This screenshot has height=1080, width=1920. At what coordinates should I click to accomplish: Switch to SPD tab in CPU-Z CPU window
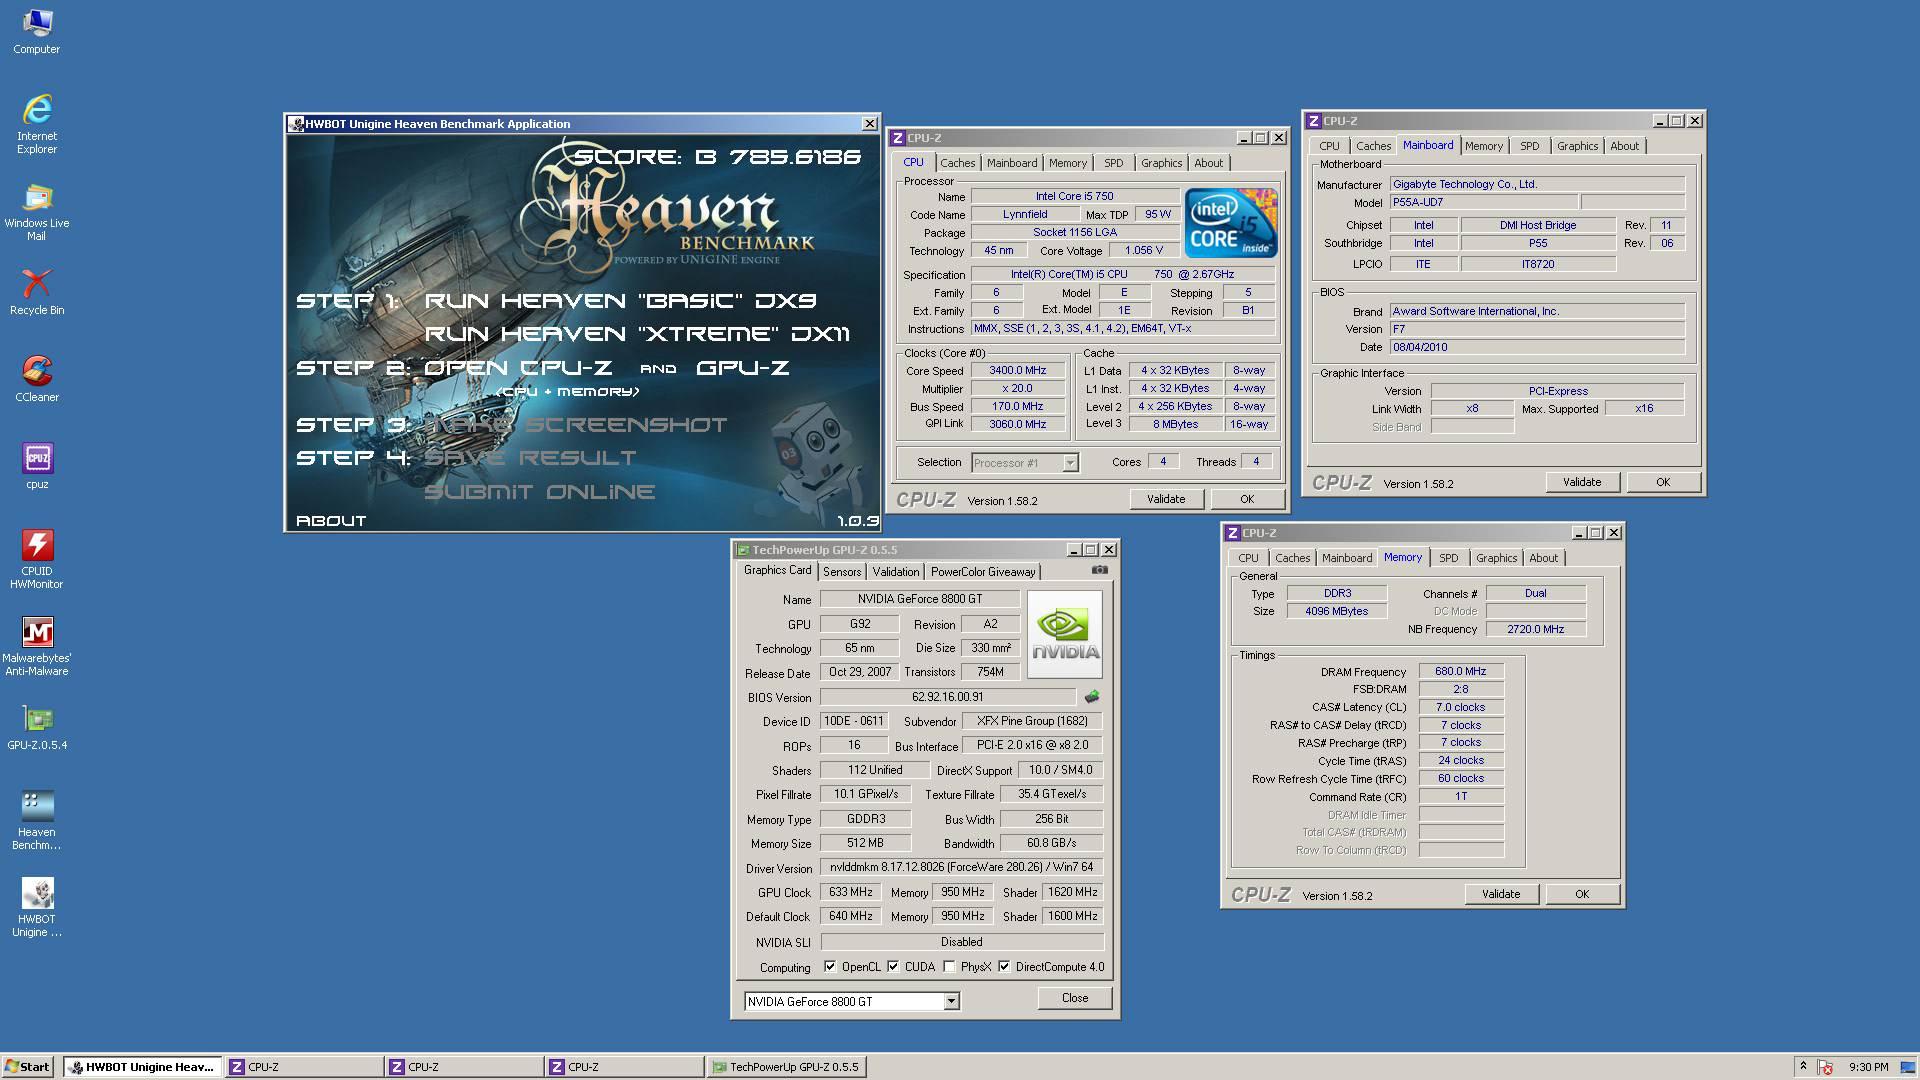click(x=1113, y=163)
